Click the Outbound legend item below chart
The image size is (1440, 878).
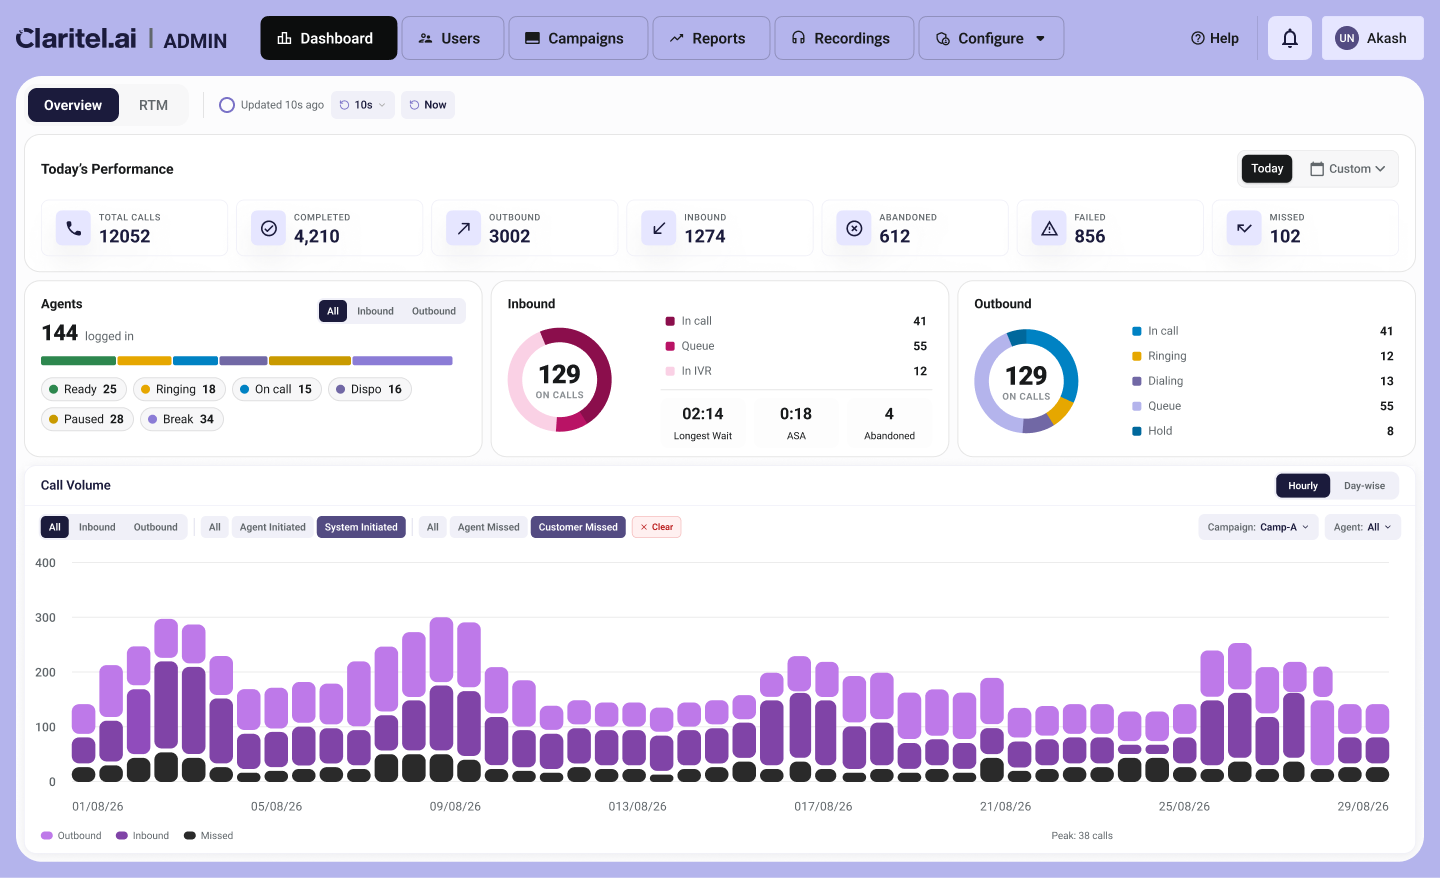tap(71, 836)
